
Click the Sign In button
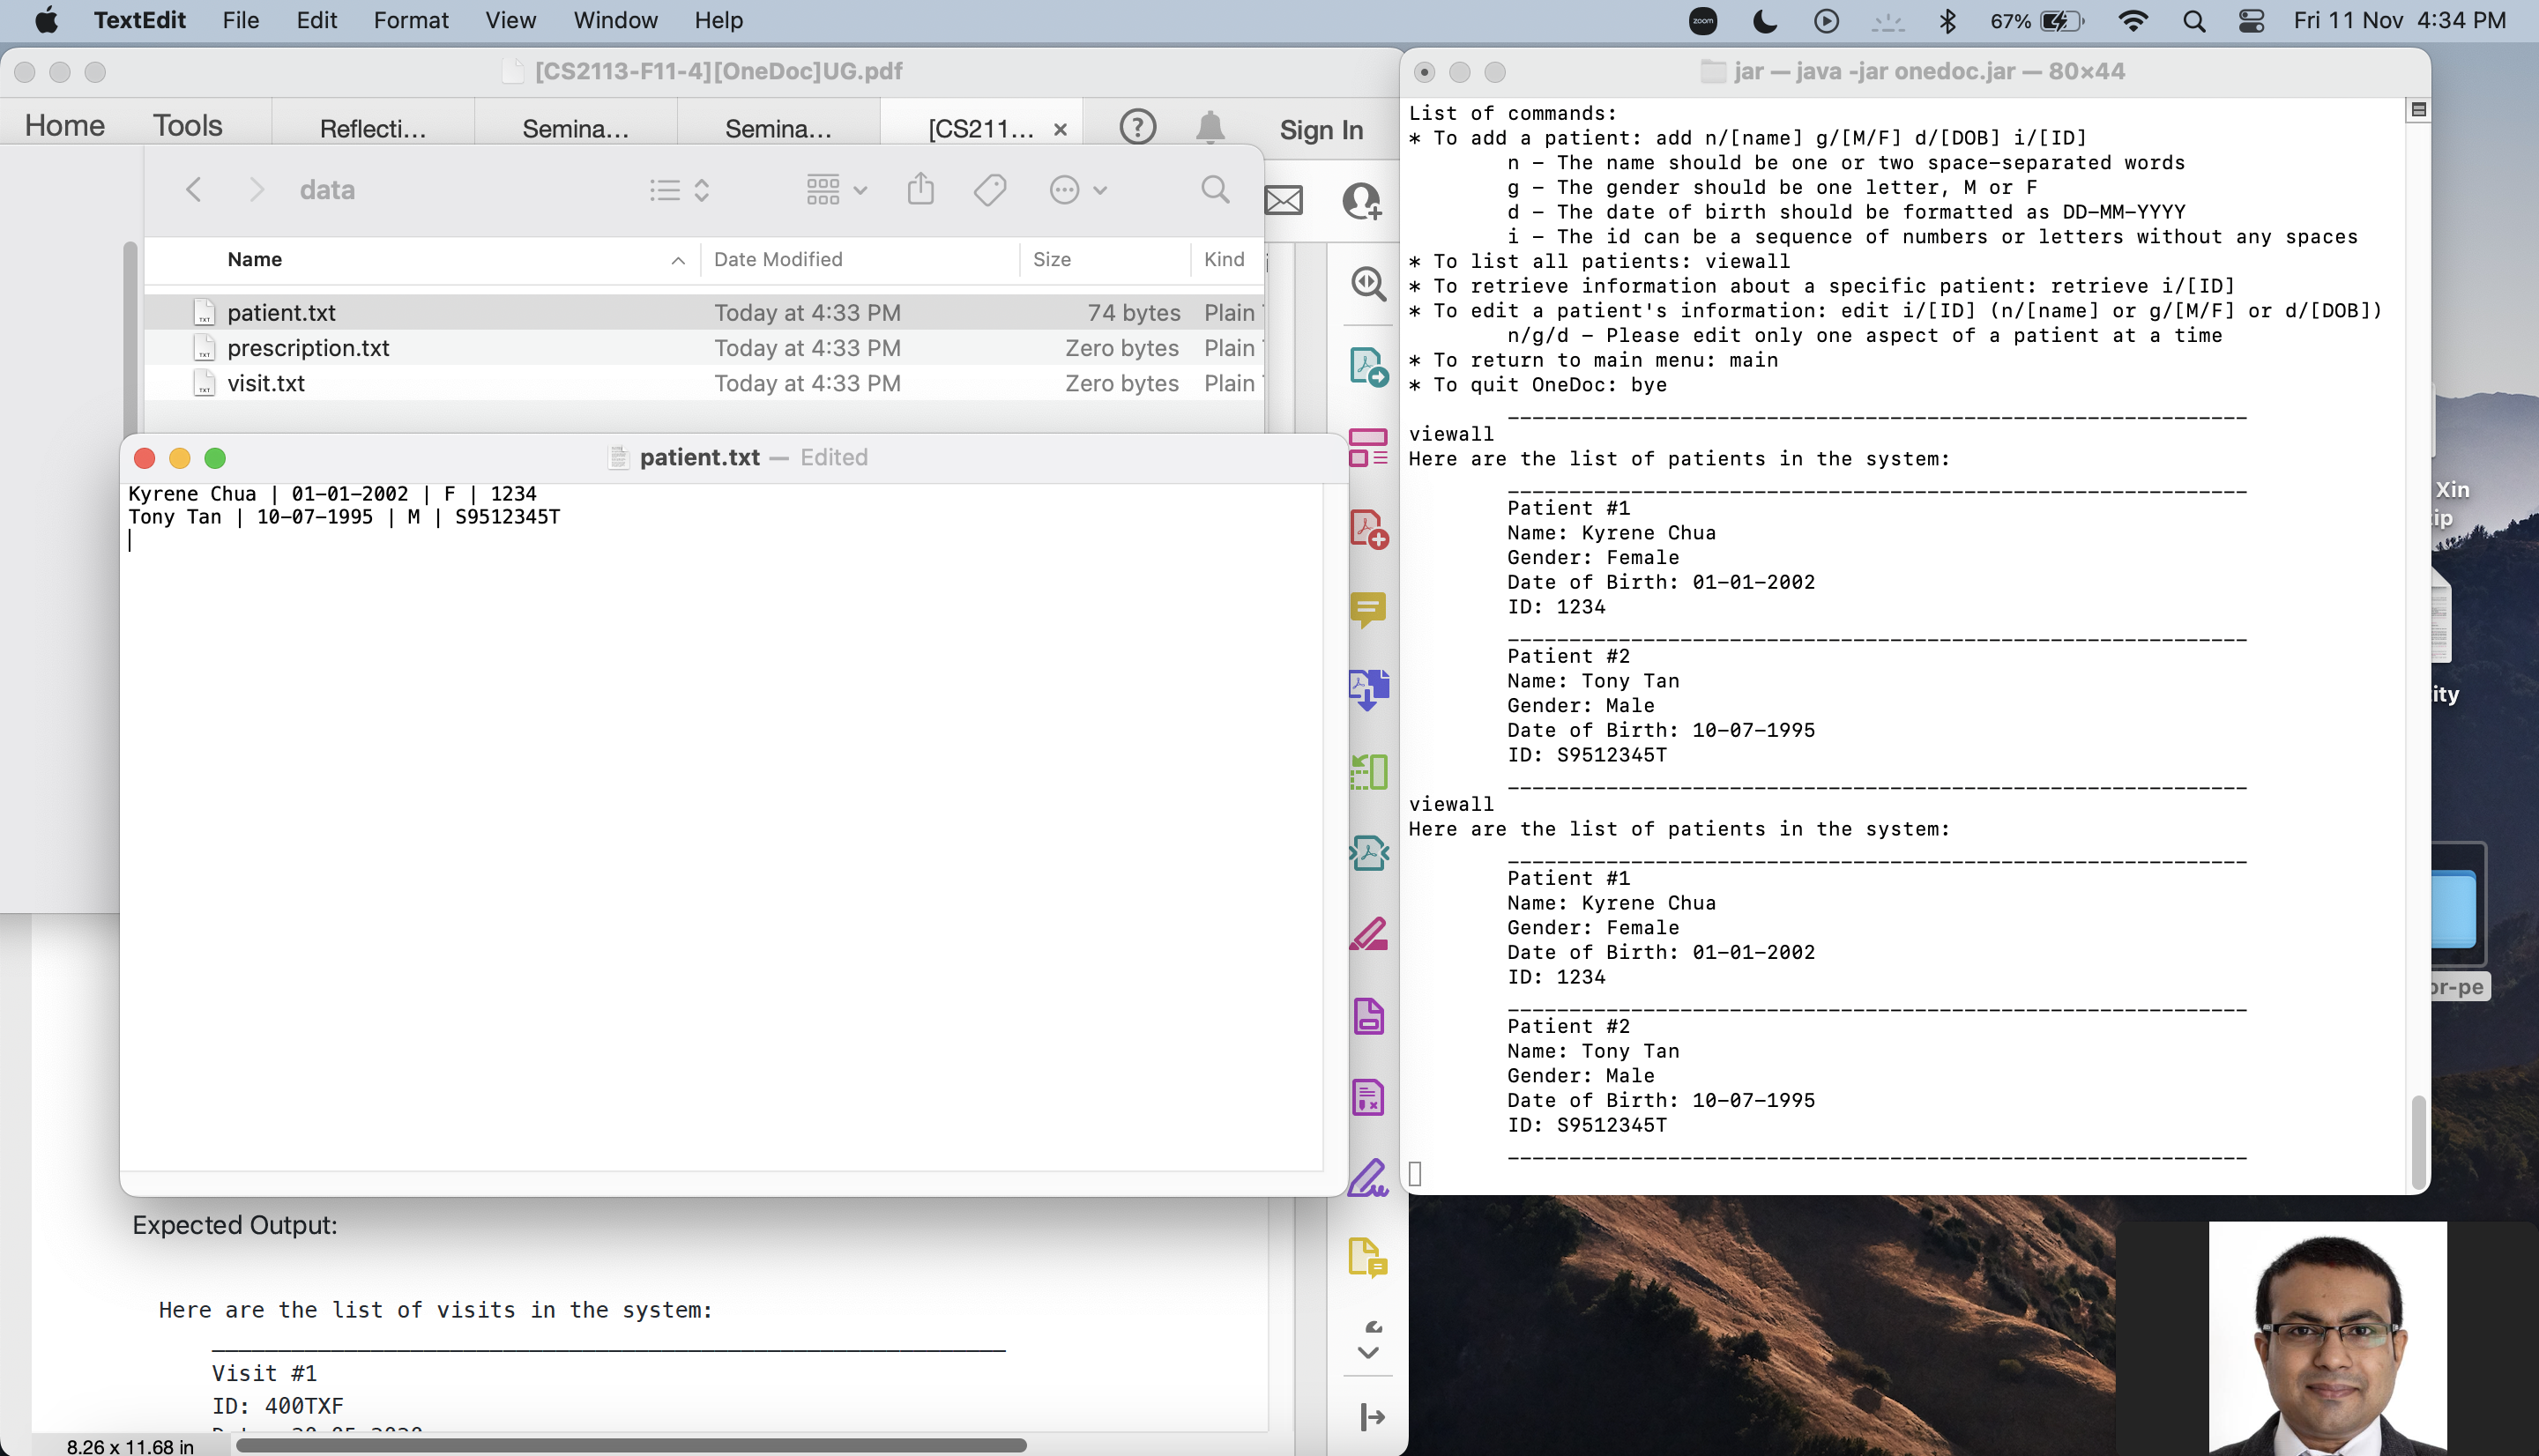pos(1321,130)
